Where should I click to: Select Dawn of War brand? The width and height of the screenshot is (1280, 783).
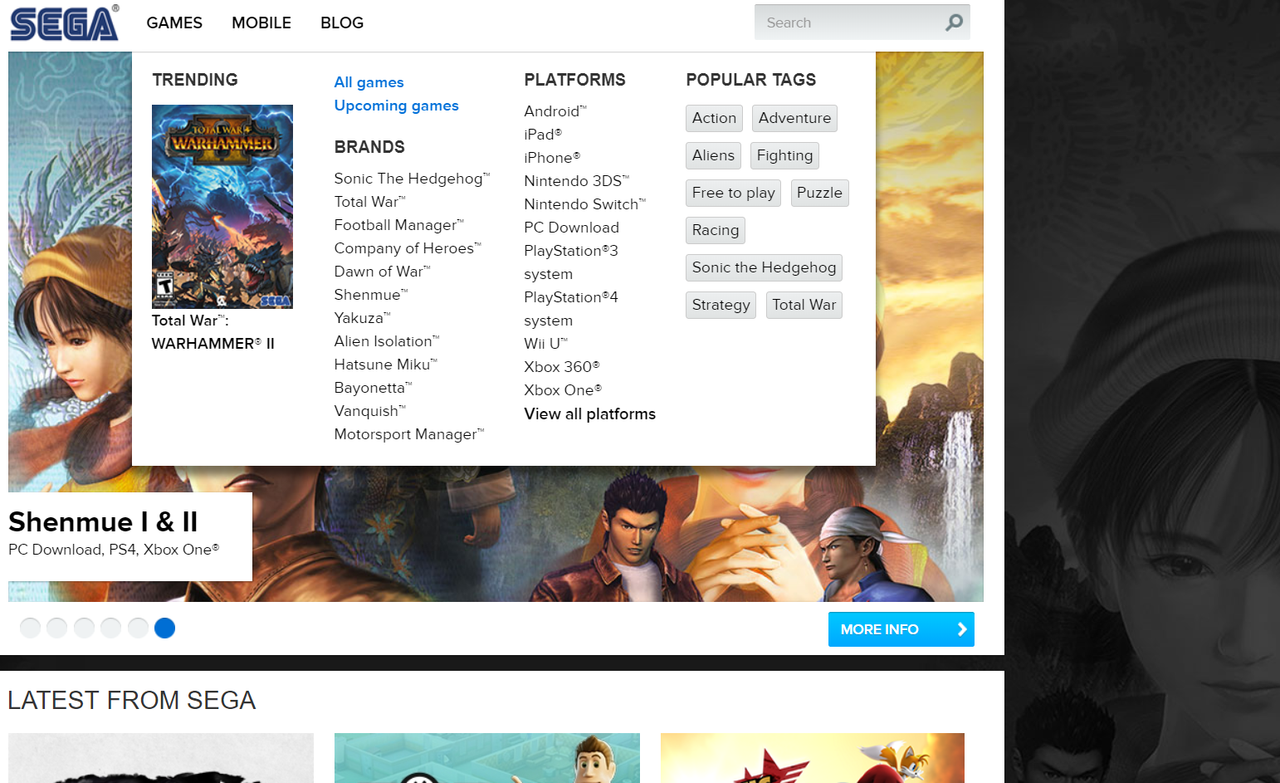pyautogui.click(x=382, y=271)
